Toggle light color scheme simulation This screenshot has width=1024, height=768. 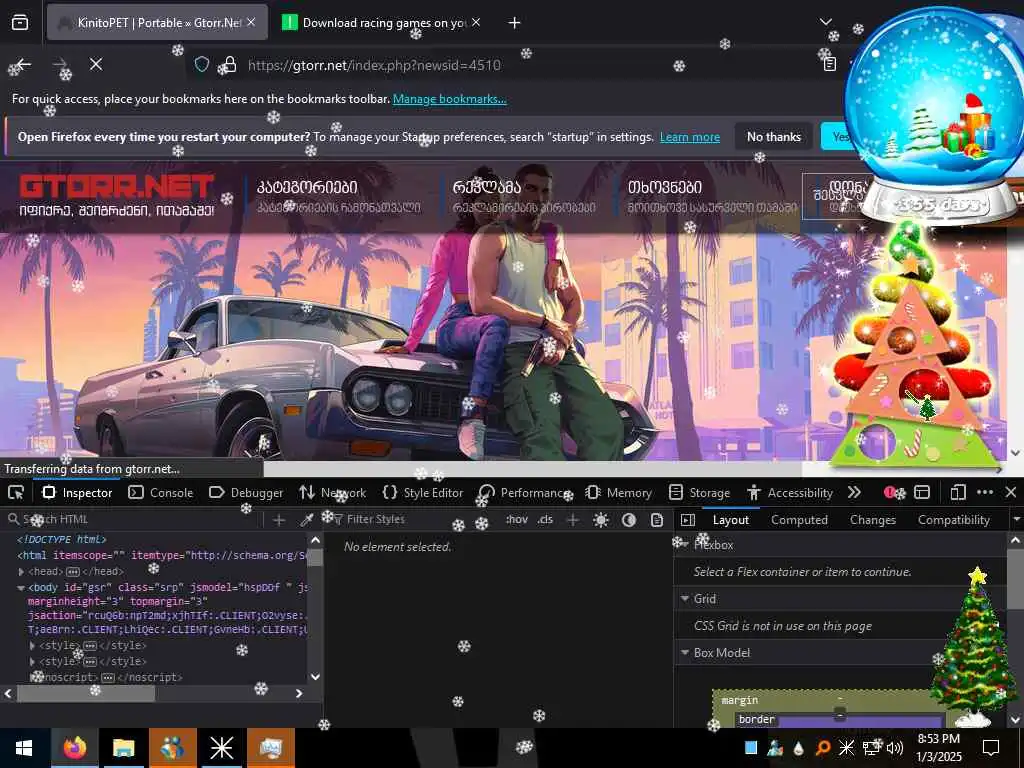tap(601, 520)
